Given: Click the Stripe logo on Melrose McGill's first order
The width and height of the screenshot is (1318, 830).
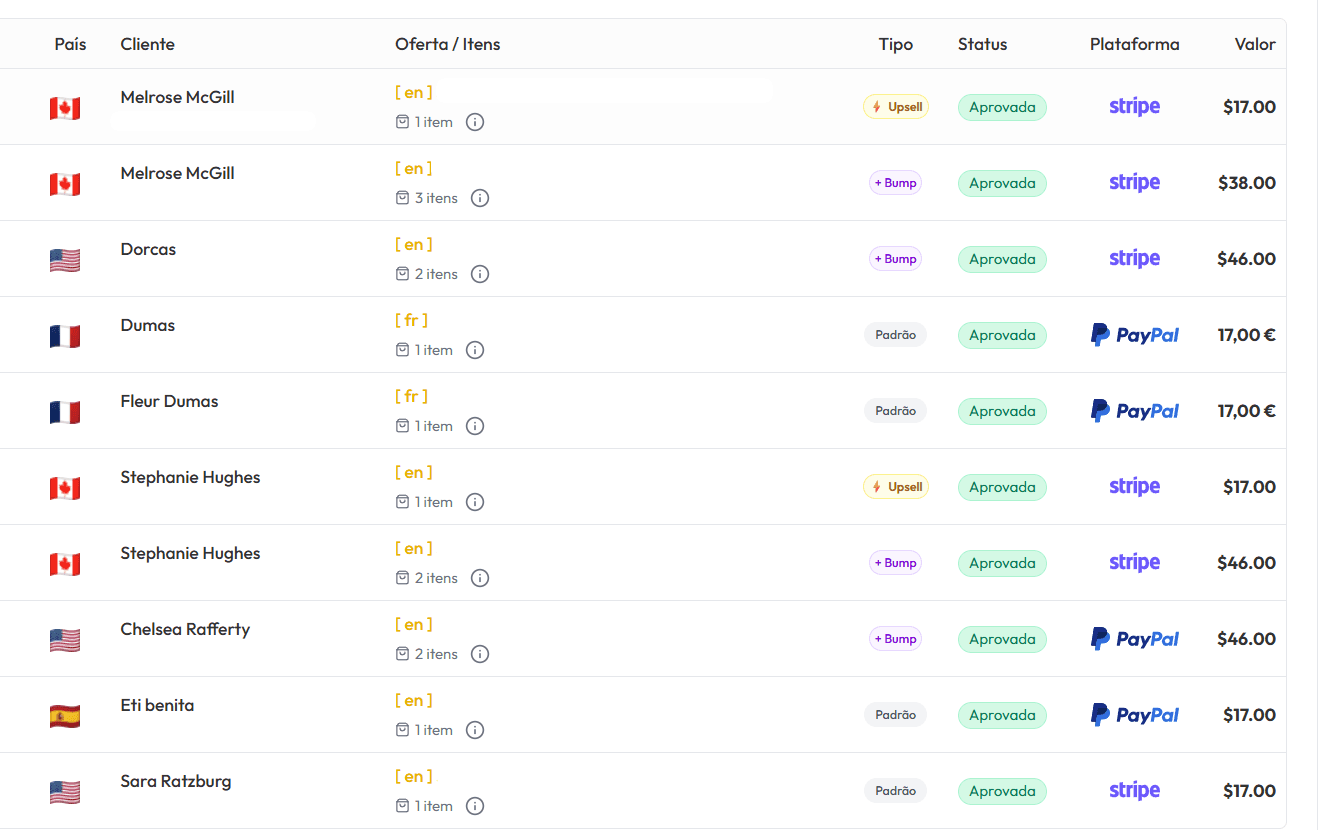Looking at the screenshot, I should [x=1134, y=105].
